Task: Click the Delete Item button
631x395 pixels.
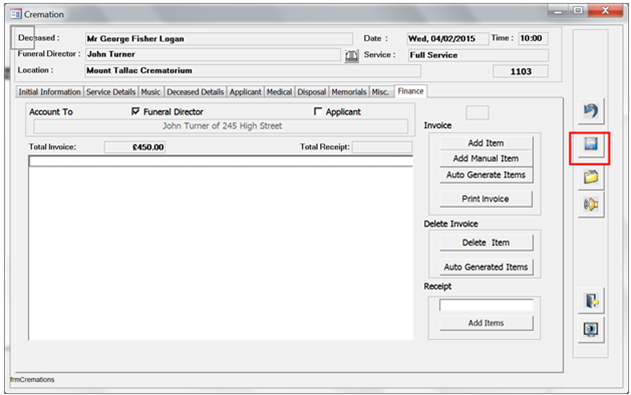Action: point(486,243)
